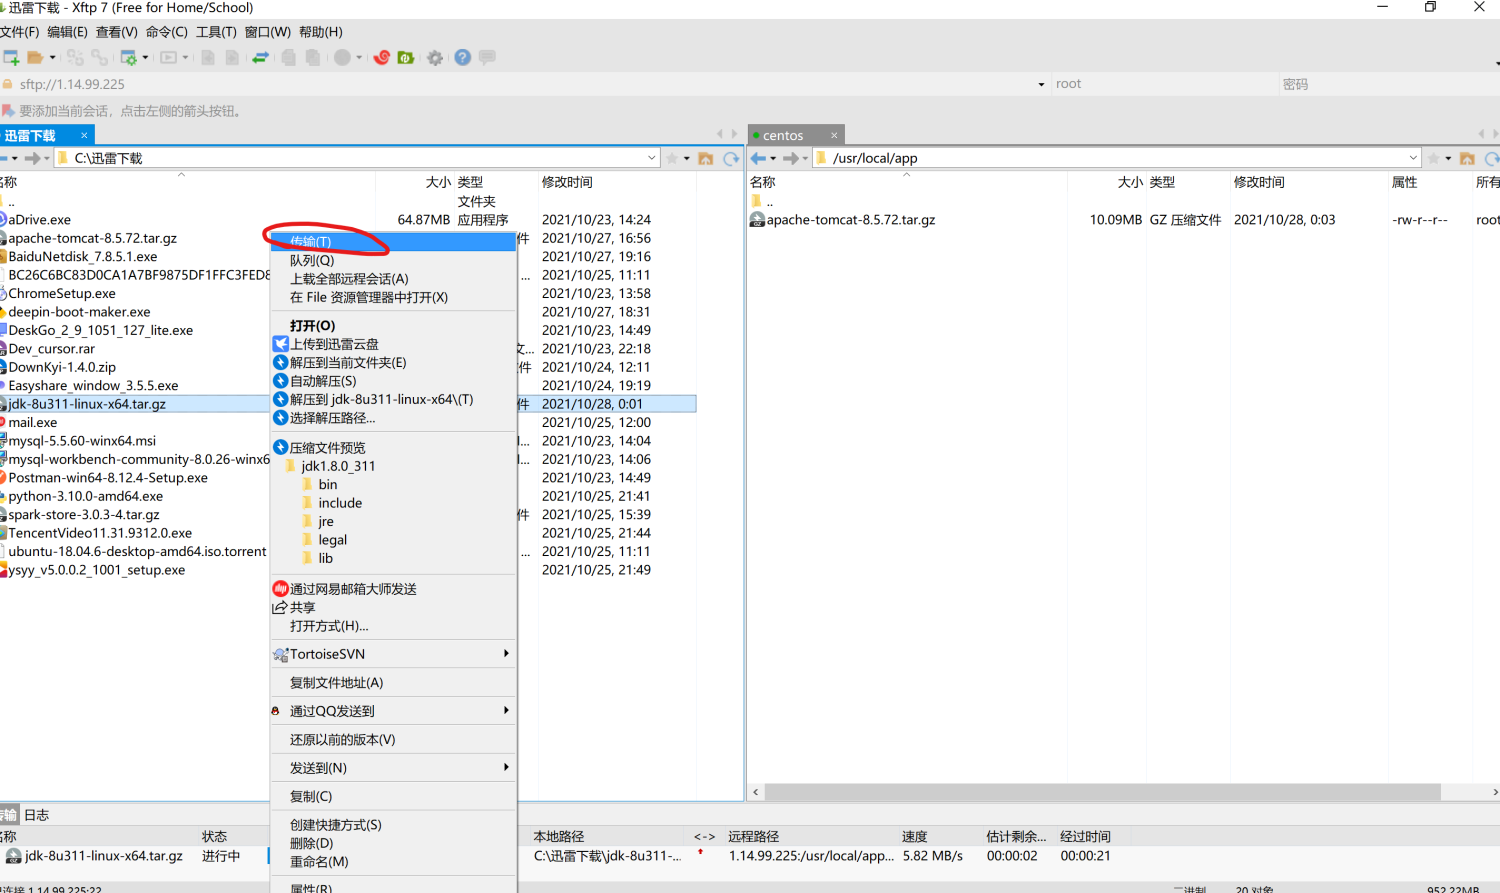The image size is (1500, 893).
Task: Expand the local path C:\迅雷下载 dropdown
Action: click(652, 158)
